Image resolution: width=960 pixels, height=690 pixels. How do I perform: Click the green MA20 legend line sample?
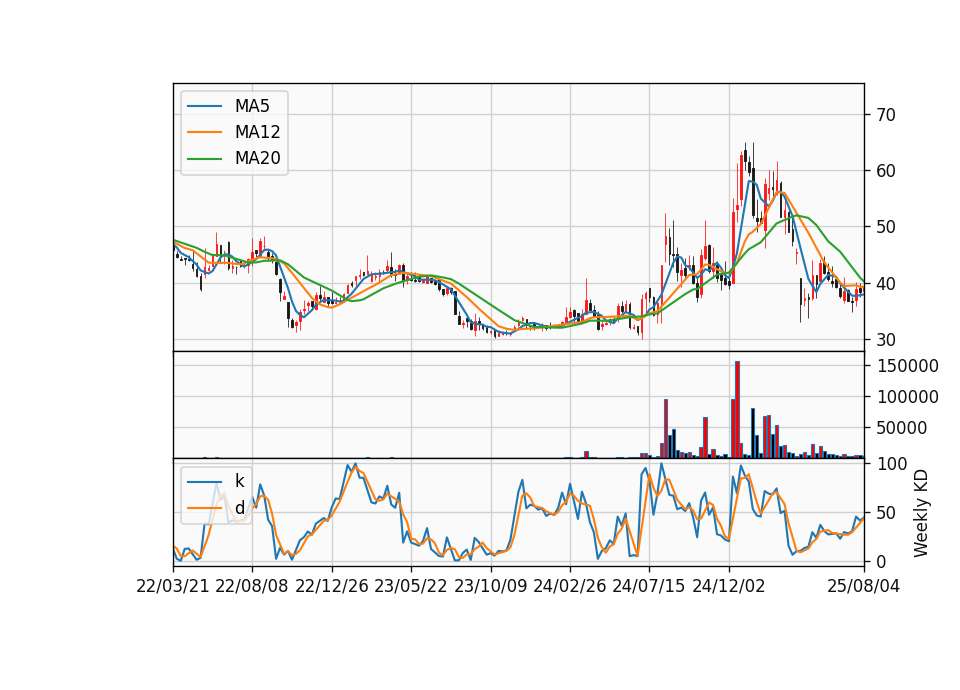pos(204,158)
